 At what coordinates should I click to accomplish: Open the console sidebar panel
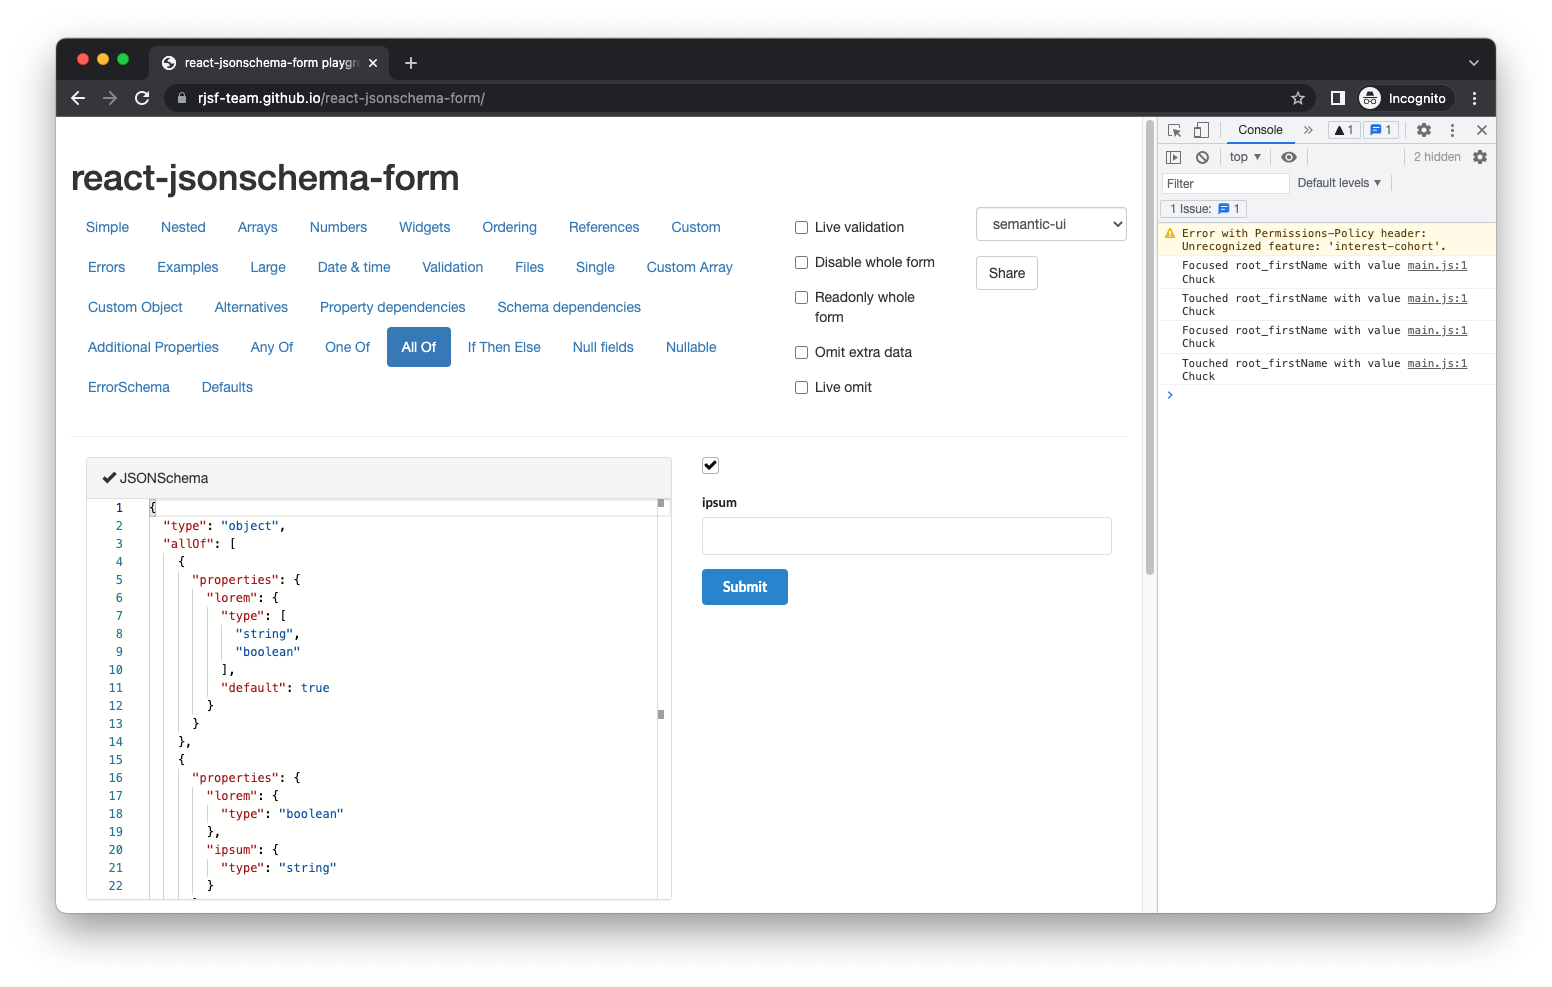tap(1172, 156)
